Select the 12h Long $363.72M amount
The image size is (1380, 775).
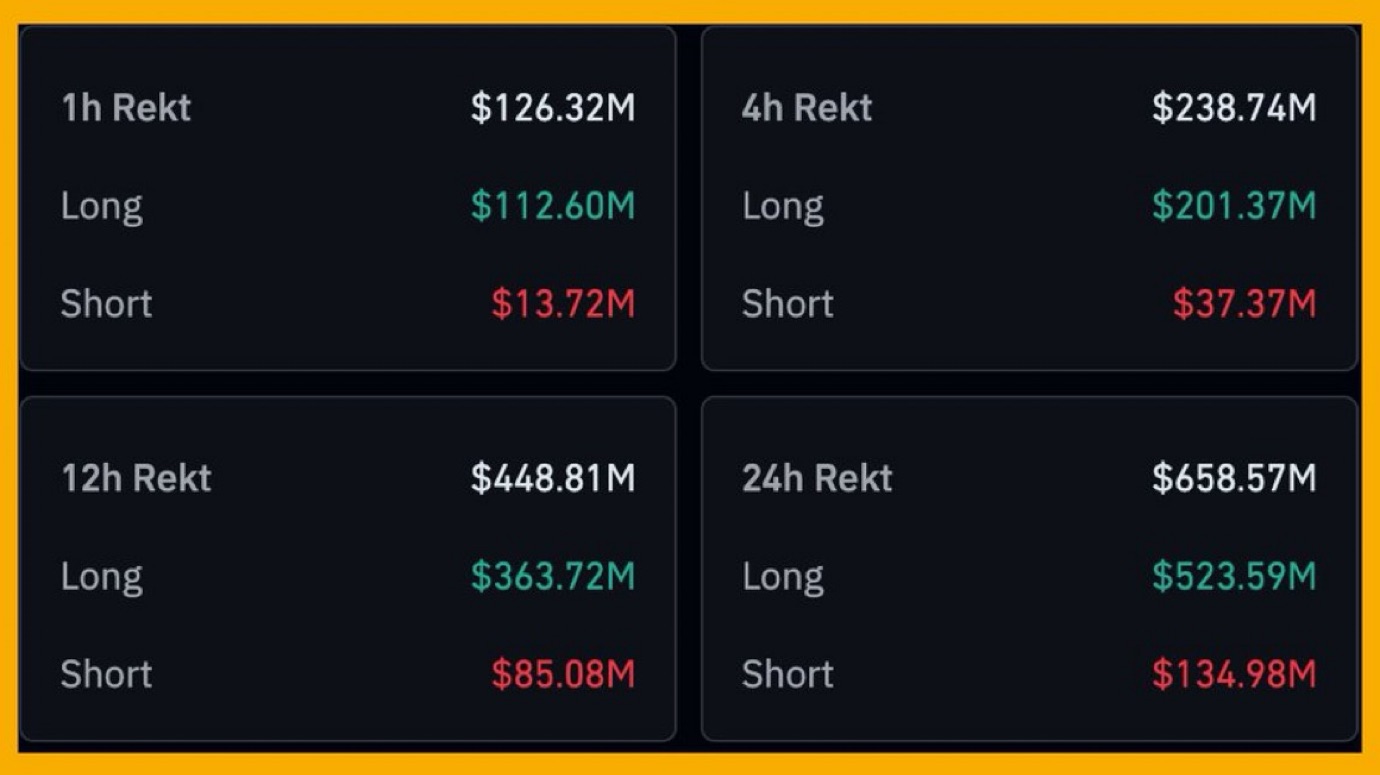coord(553,576)
